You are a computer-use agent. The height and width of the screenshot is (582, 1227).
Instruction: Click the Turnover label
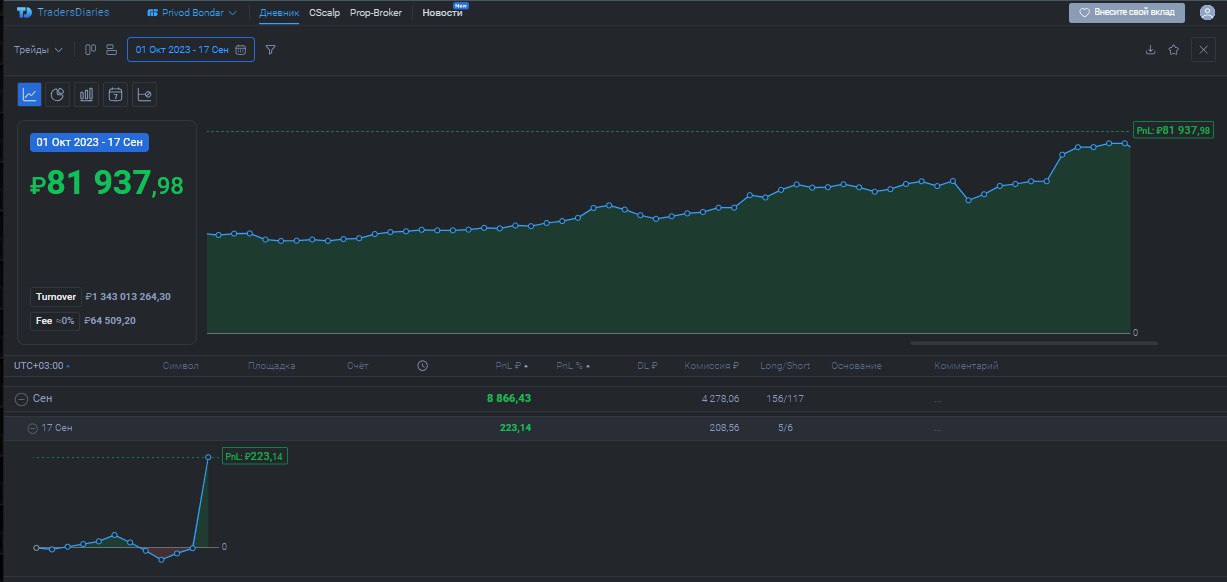coord(56,297)
